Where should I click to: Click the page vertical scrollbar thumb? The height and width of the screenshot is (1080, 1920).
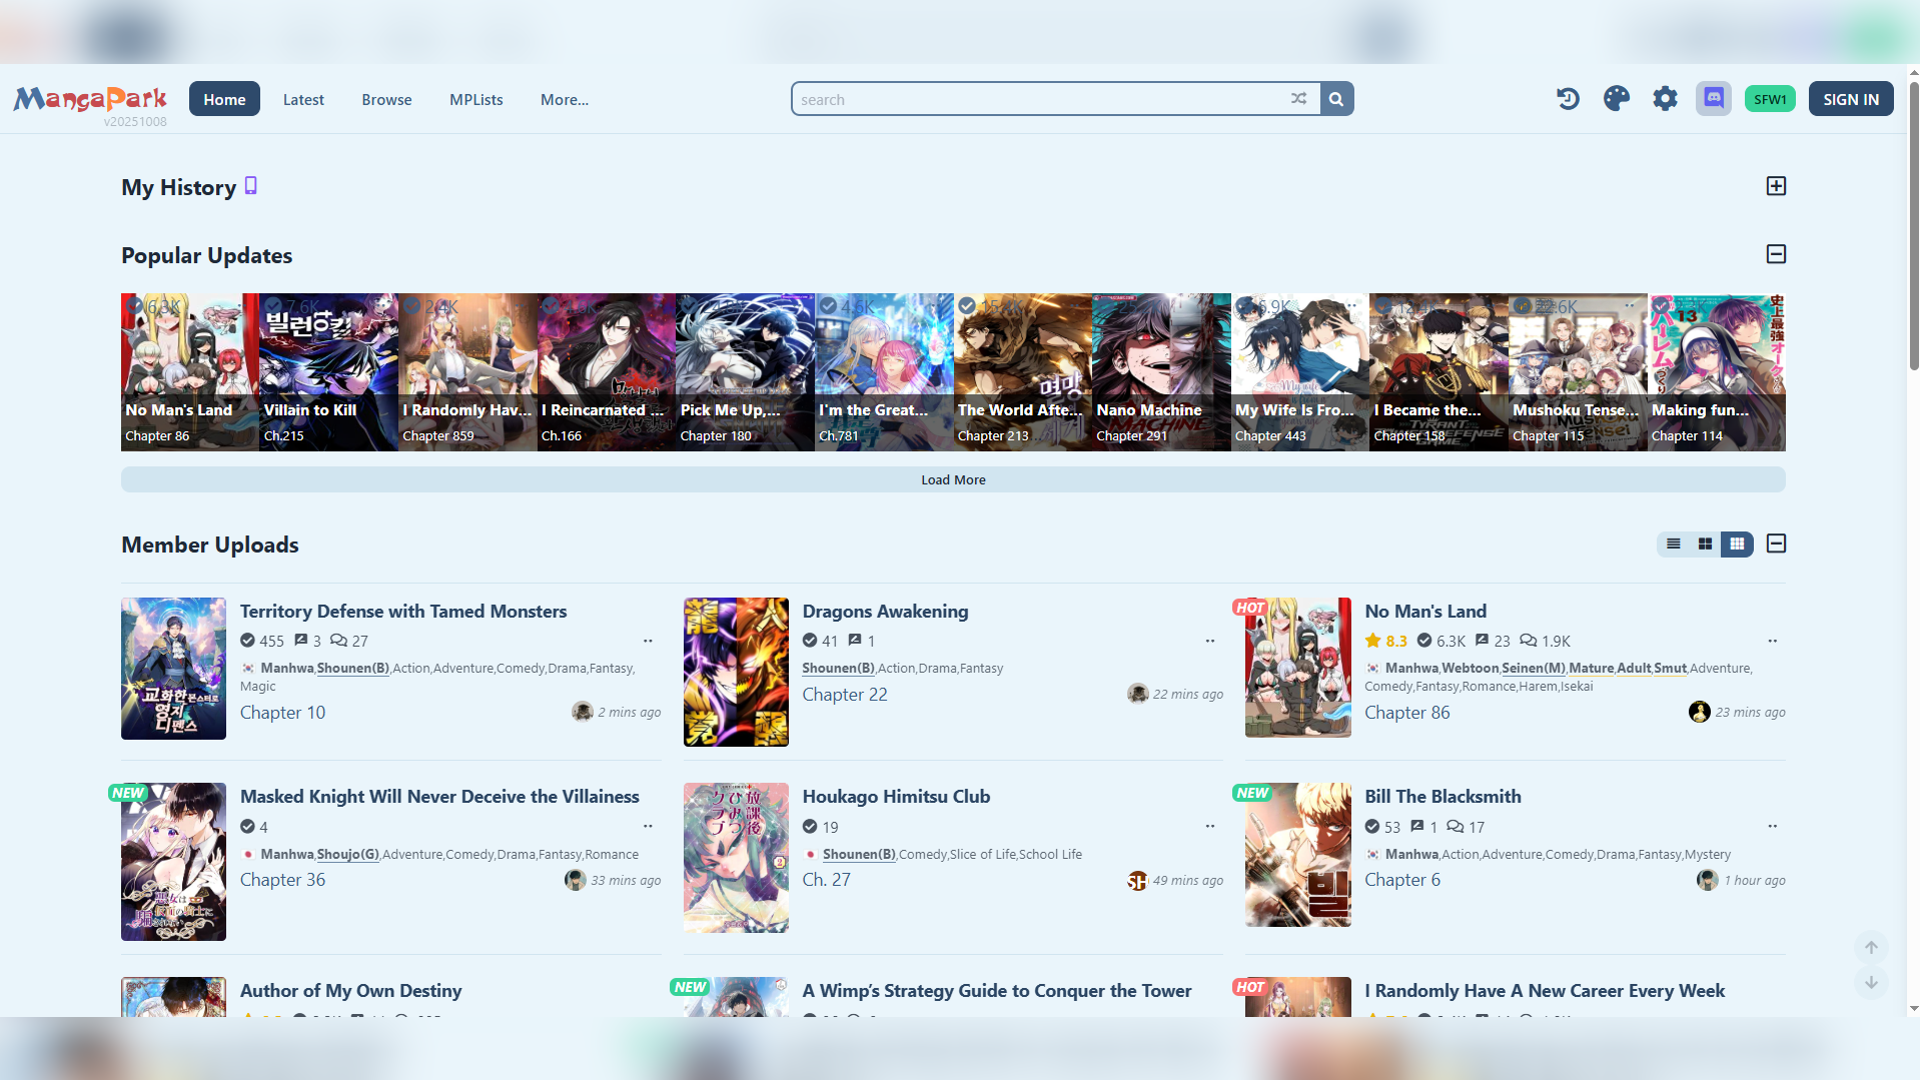(x=1914, y=225)
